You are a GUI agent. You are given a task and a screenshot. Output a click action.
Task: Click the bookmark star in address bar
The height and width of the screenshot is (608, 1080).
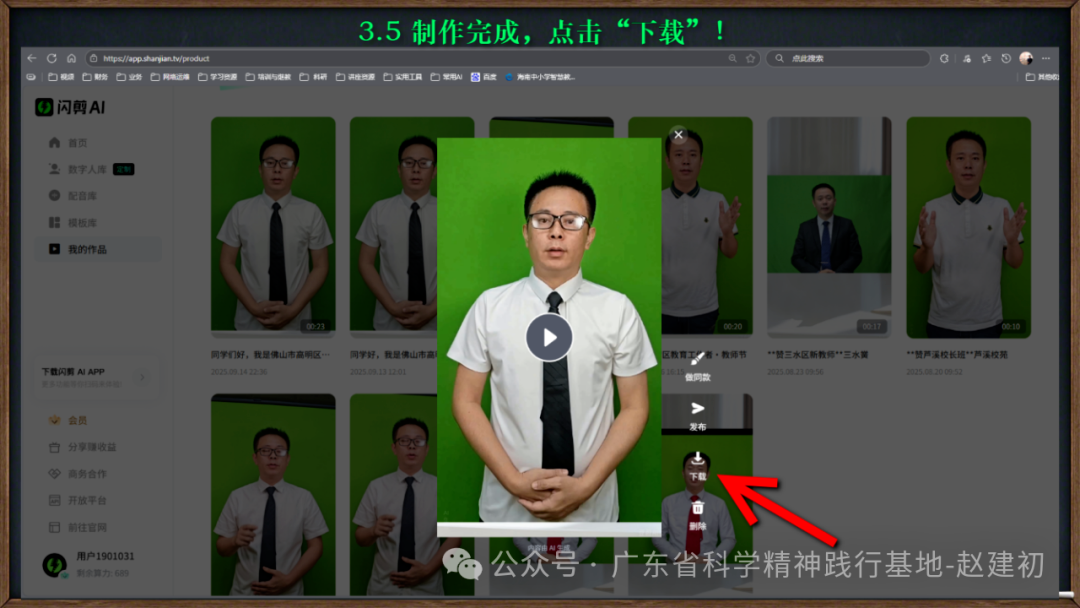750,58
